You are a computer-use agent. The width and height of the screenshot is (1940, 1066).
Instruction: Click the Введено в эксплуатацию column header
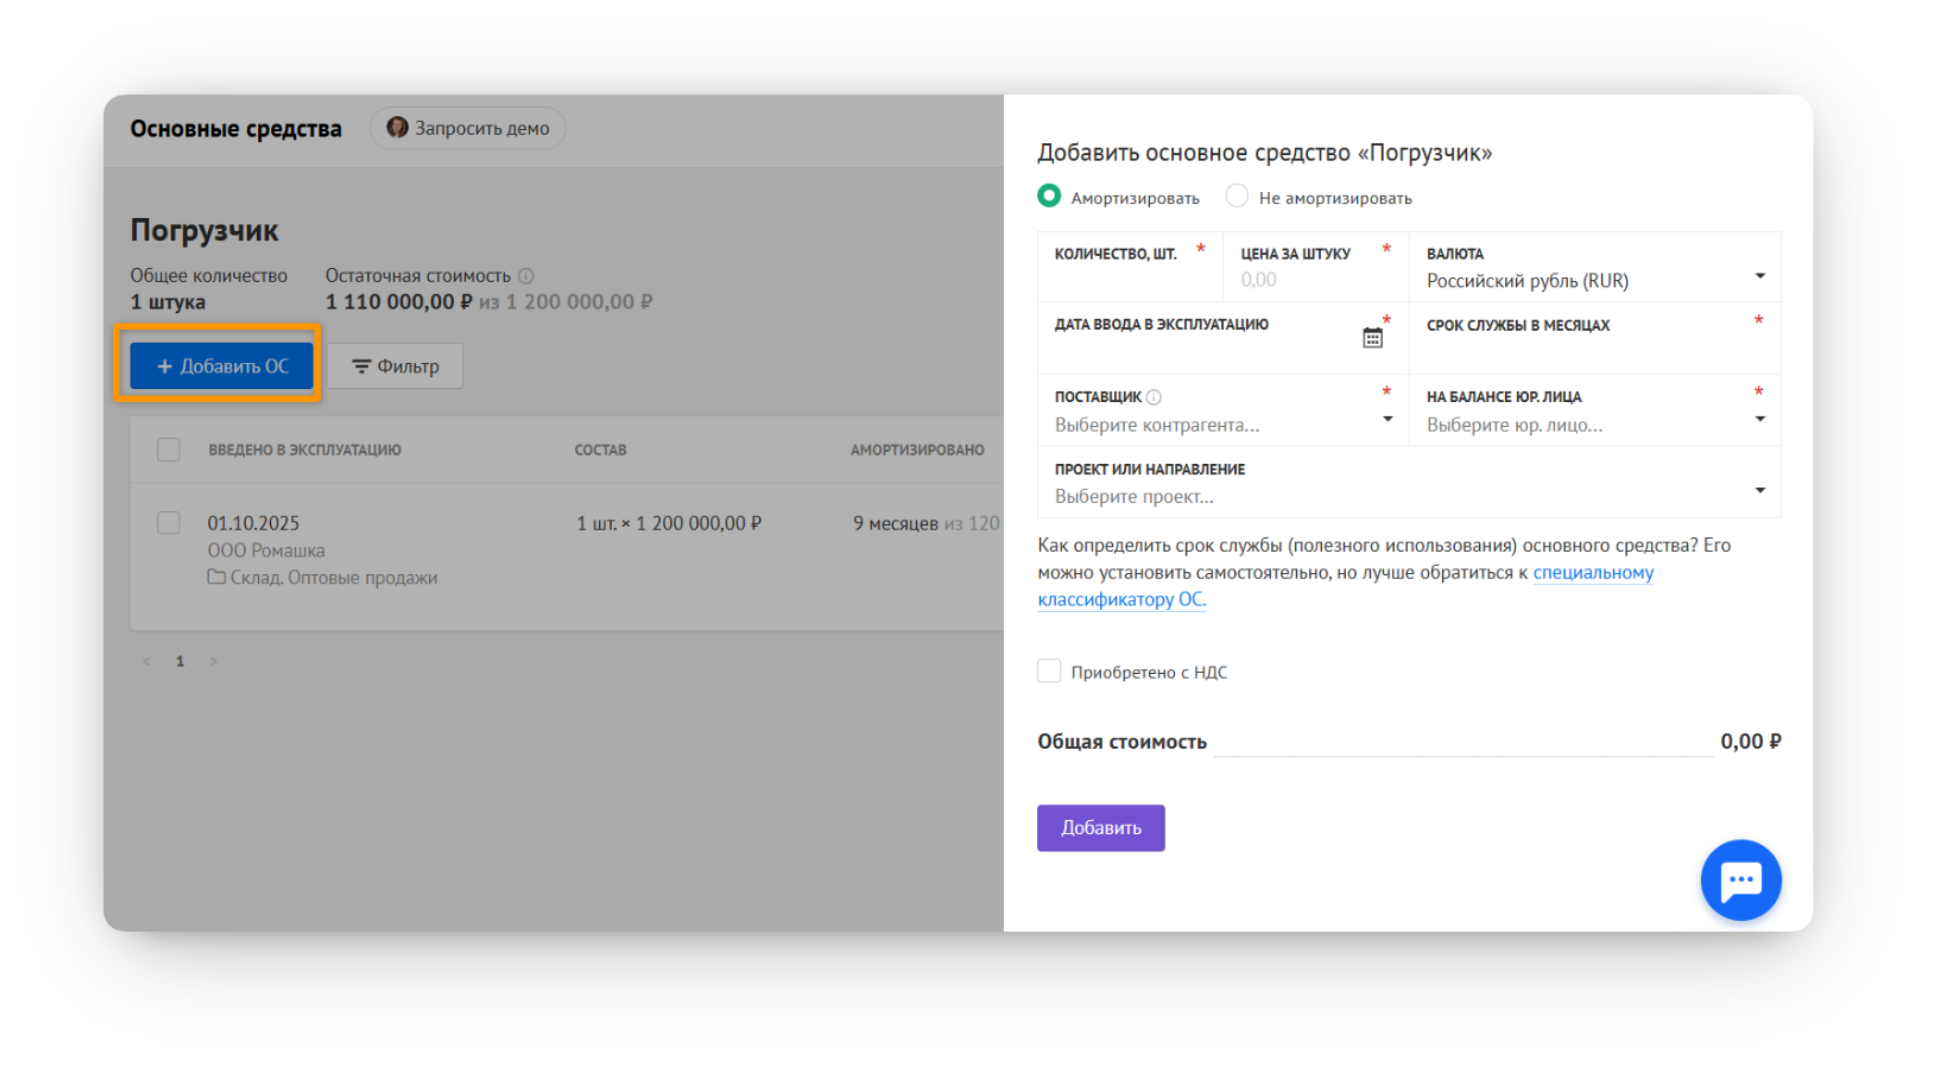point(304,450)
